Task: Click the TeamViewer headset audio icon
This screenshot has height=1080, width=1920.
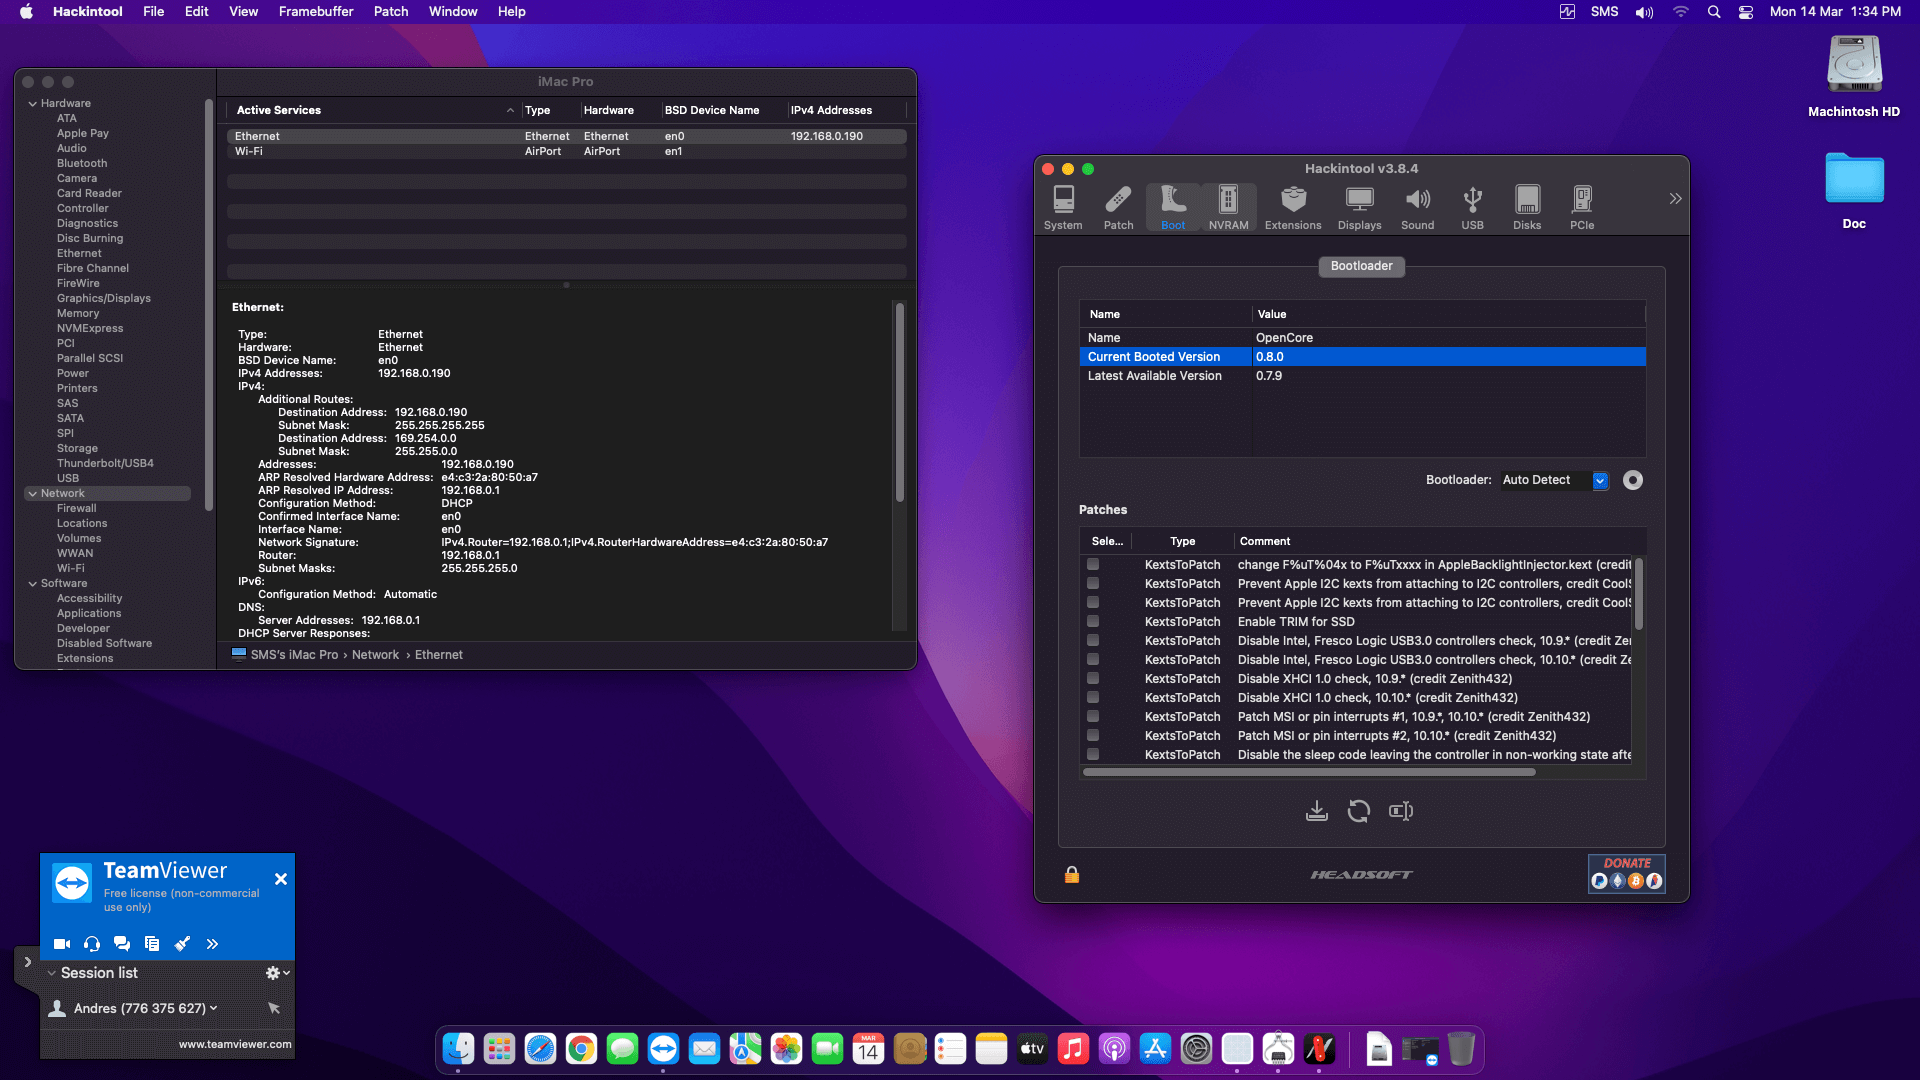Action: pos(92,943)
